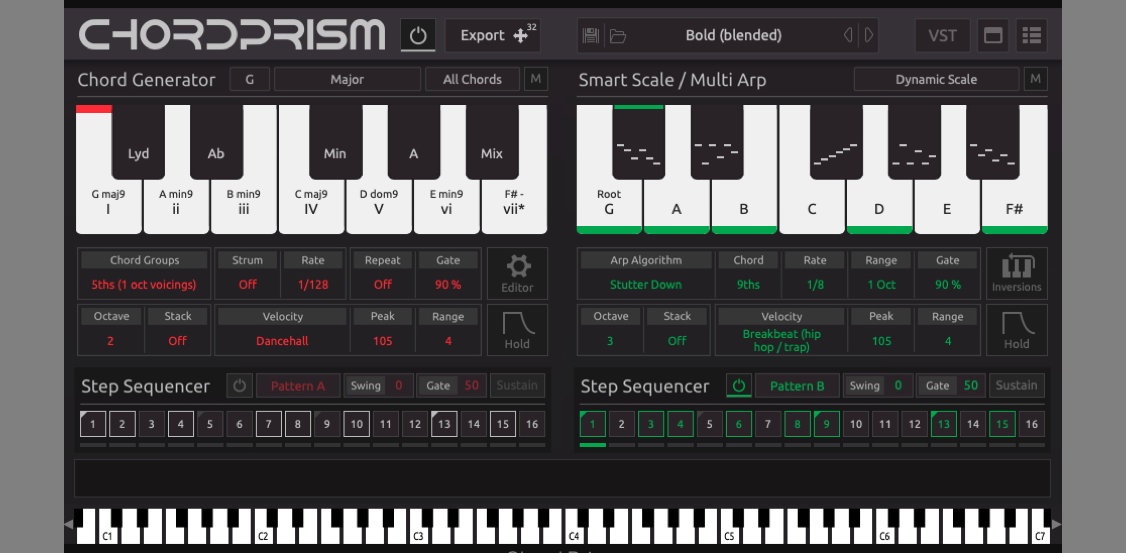Open the Inversions keyboard icon
Viewport: 1126px width, 553px height.
1017,273
